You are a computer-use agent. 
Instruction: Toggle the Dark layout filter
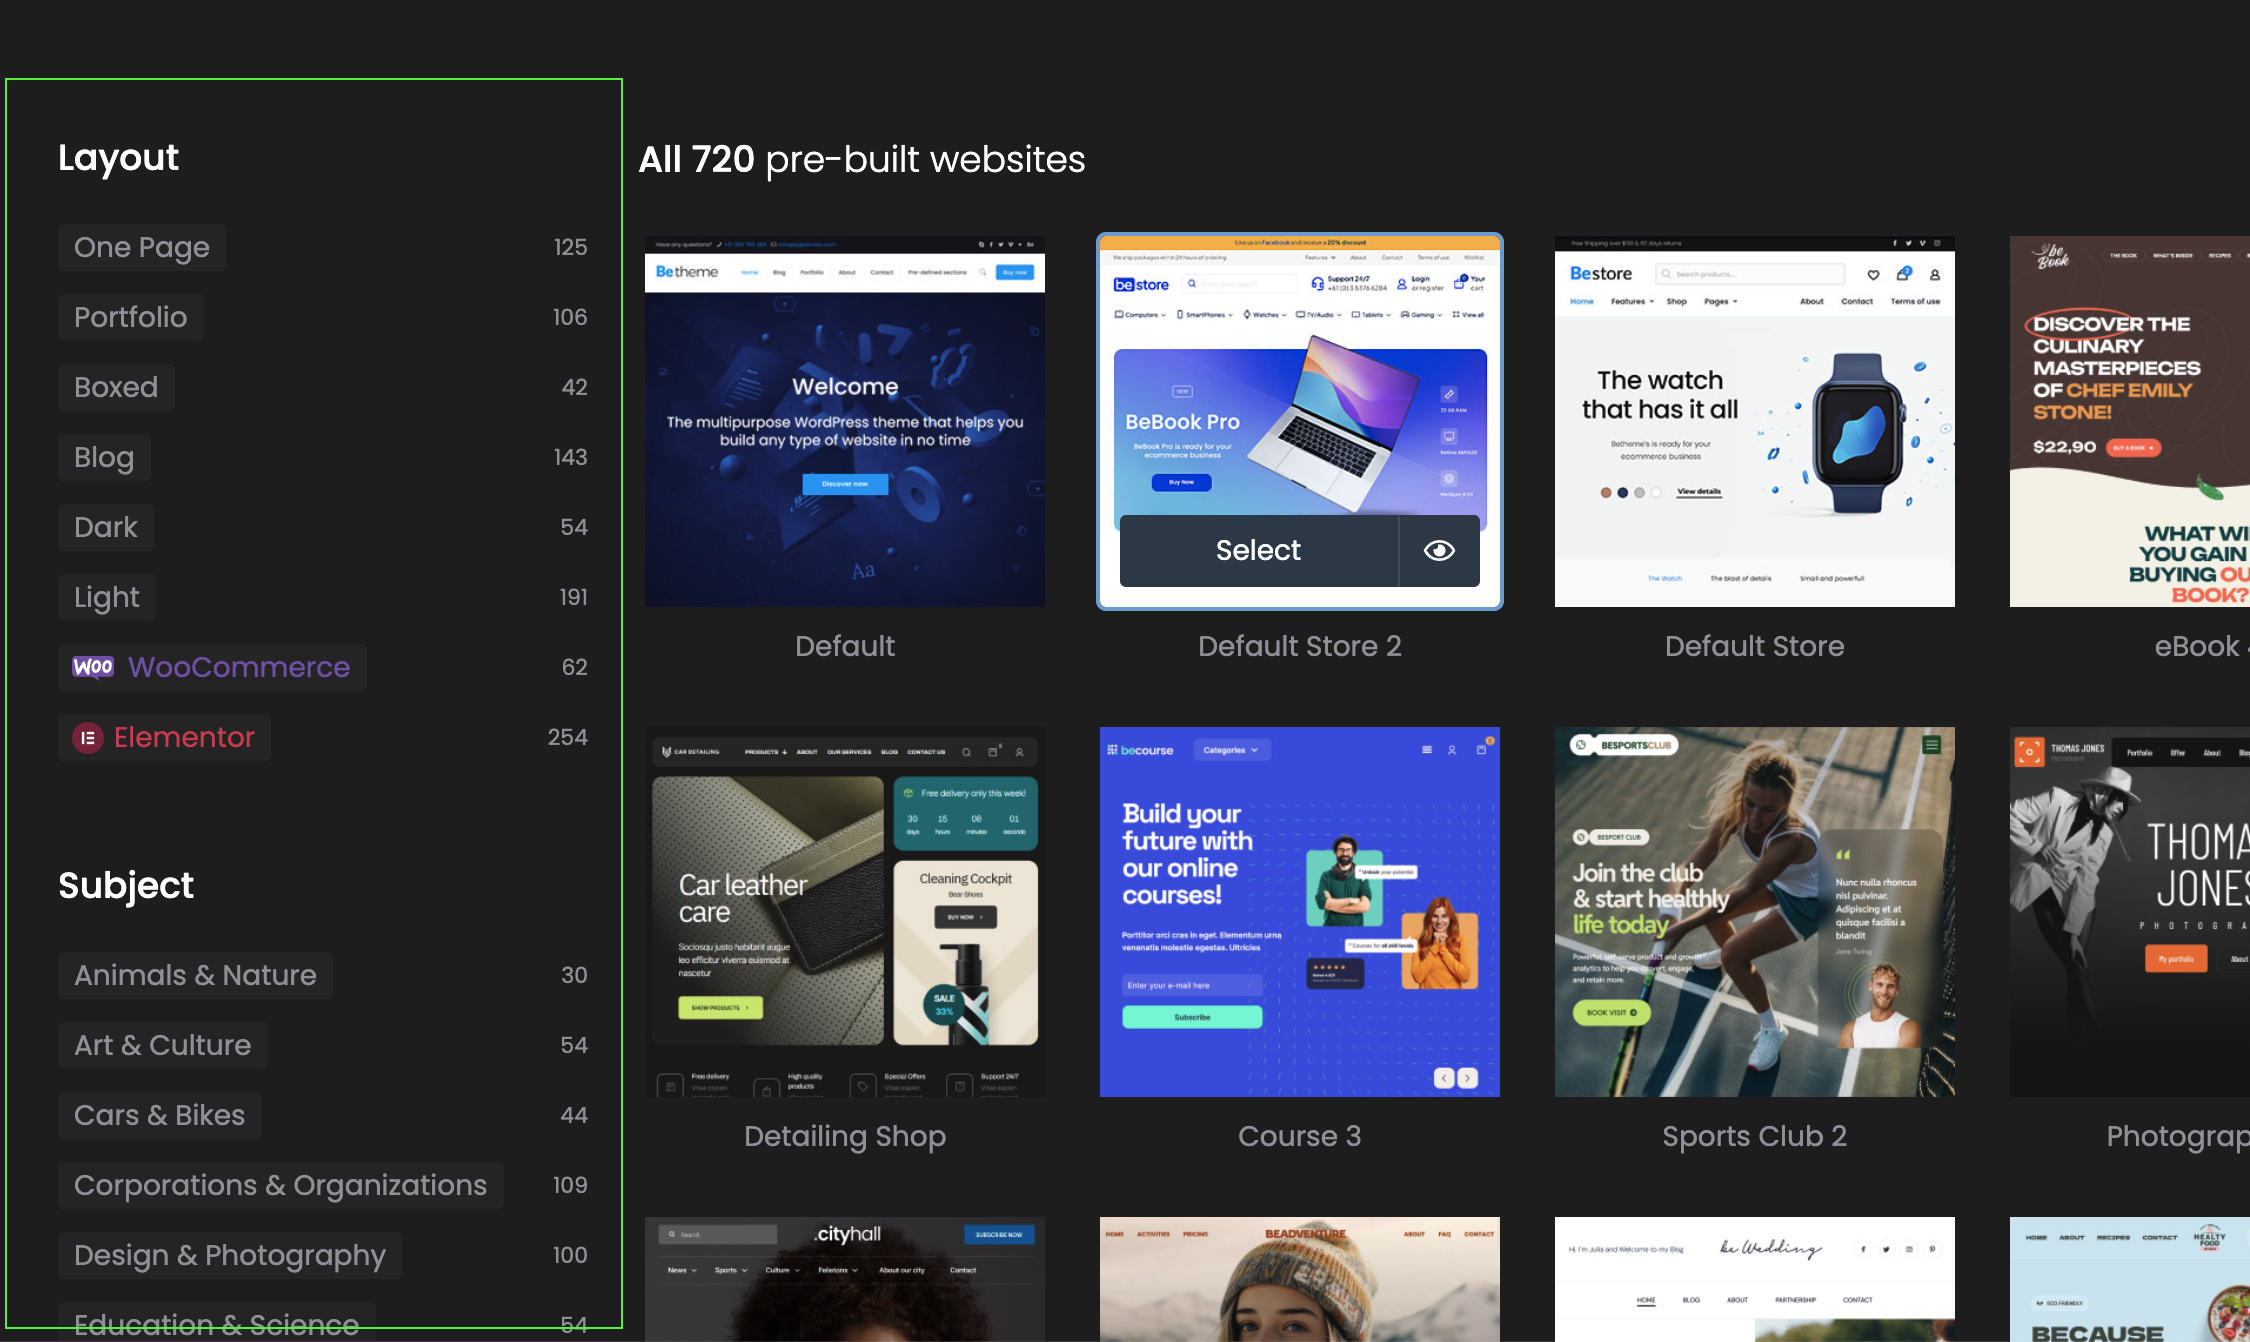point(106,527)
